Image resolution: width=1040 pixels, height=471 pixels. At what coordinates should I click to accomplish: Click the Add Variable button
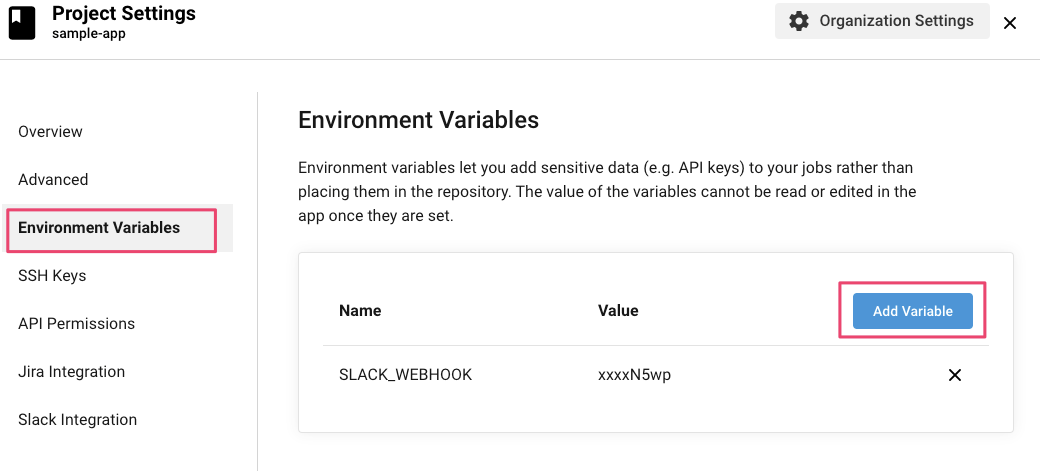912,311
